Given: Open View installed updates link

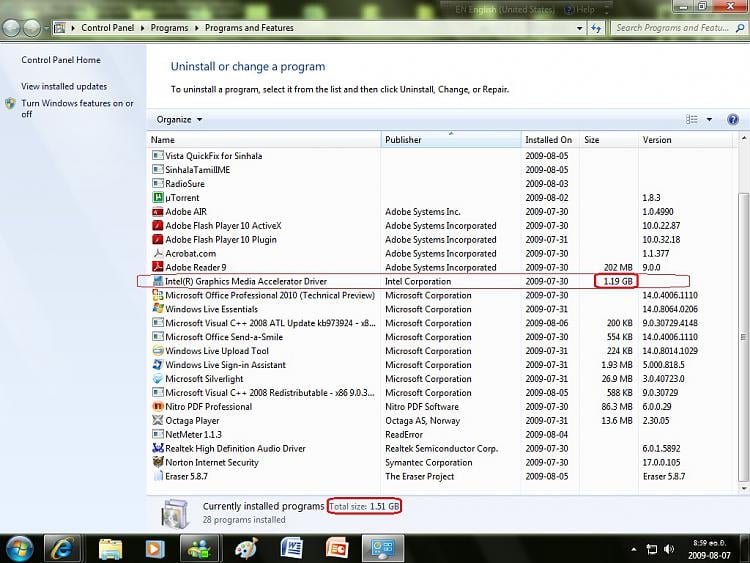Looking at the screenshot, I should click(64, 86).
